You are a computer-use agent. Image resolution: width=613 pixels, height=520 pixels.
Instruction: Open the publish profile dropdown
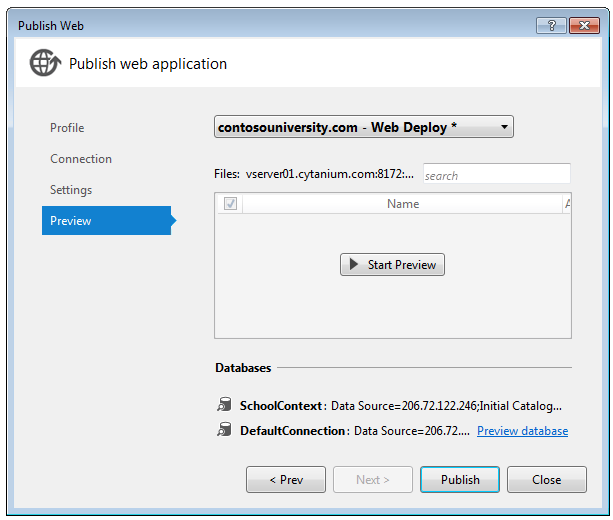pos(364,127)
